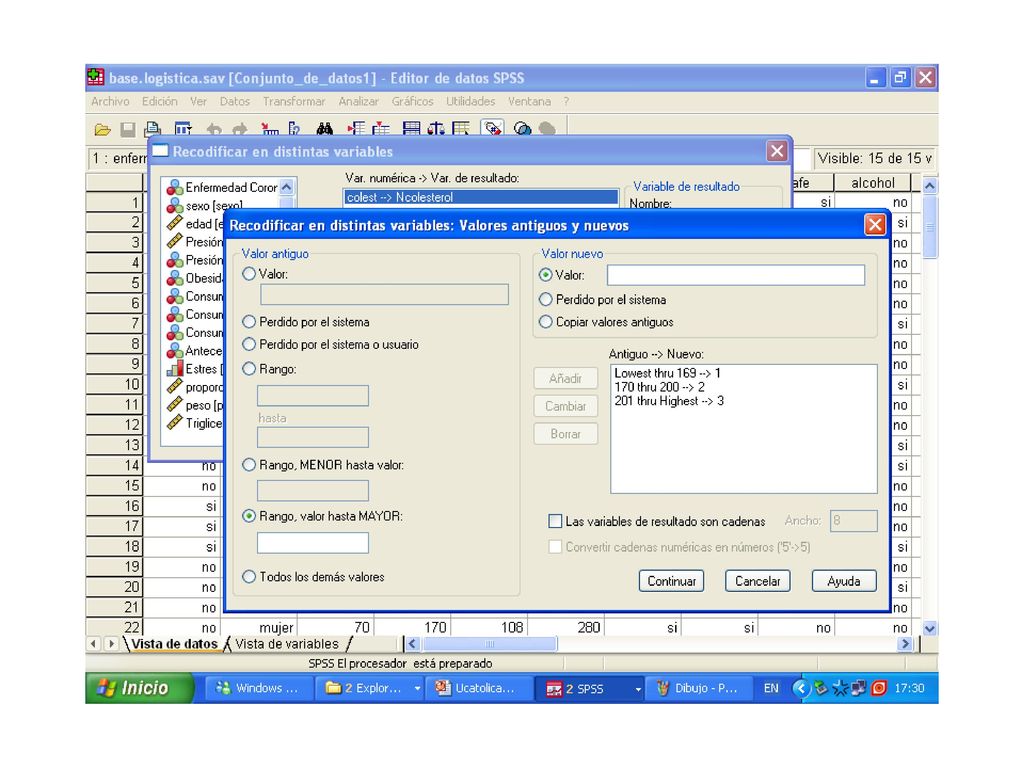Screen dimensions: 1024x768
Task: Click the nominal icon beside Antece variable
Action: point(174,351)
